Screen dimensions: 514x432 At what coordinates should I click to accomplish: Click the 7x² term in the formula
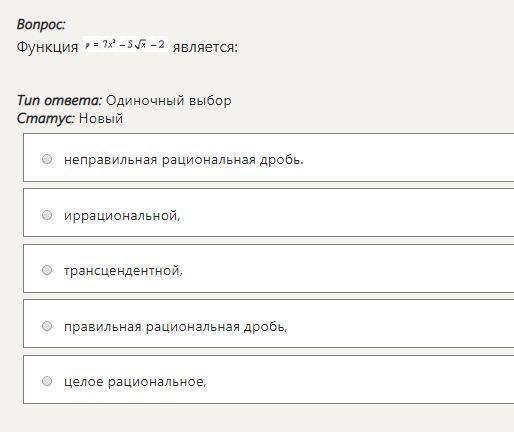(x=109, y=44)
